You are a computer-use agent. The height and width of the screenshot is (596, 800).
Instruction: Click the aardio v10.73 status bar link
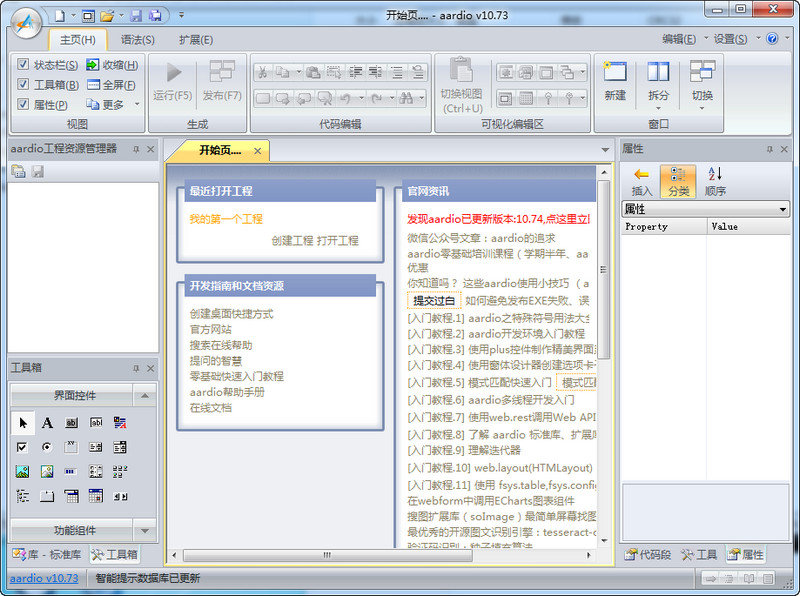[44, 578]
